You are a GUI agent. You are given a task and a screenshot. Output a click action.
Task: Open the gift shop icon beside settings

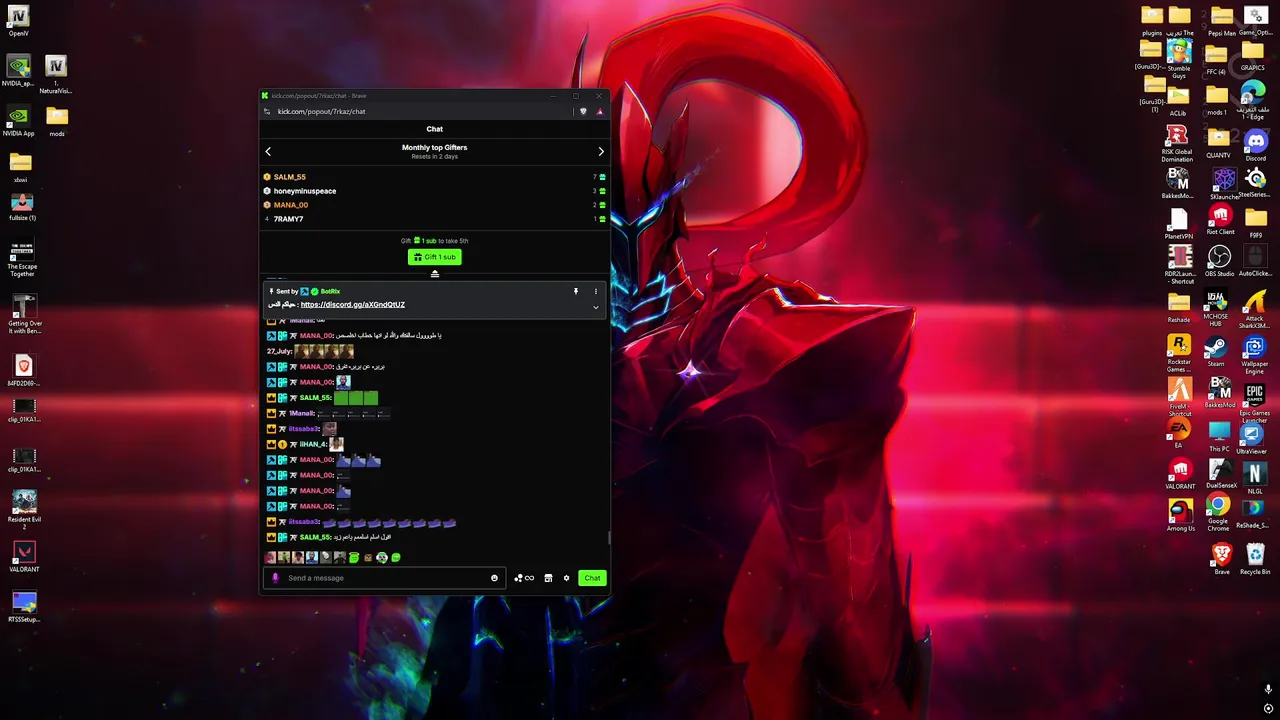[x=548, y=578]
